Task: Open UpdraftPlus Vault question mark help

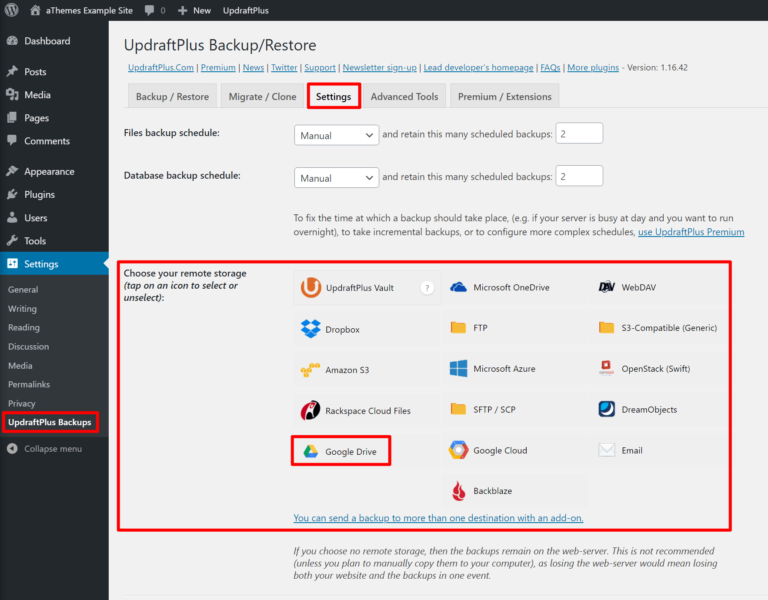Action: (x=427, y=288)
